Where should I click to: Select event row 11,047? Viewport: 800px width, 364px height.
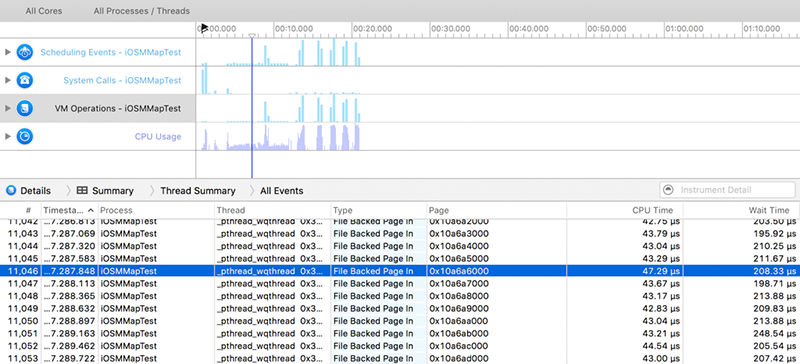[400, 283]
